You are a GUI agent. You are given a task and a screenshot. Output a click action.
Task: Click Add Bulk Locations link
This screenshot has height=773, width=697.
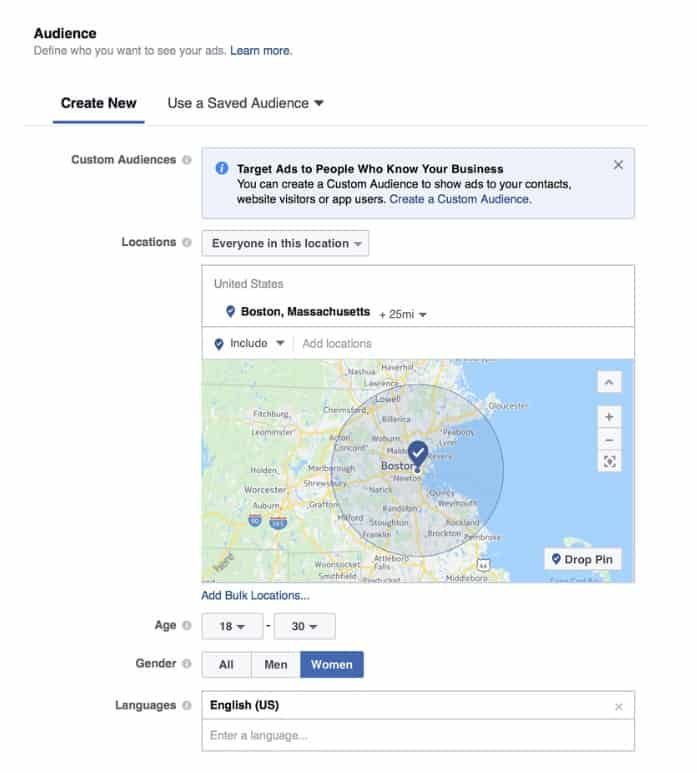[255, 596]
